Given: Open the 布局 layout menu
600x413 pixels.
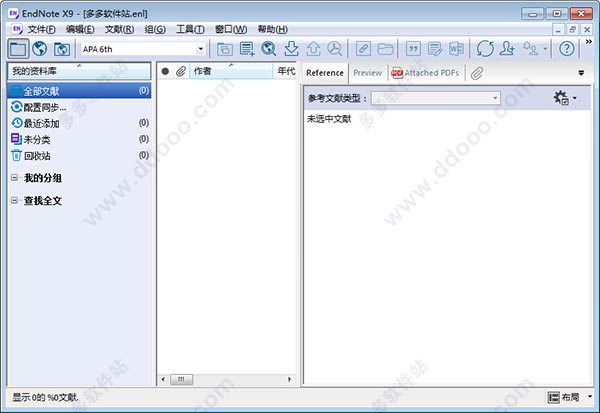Looking at the screenshot, I should click(569, 397).
